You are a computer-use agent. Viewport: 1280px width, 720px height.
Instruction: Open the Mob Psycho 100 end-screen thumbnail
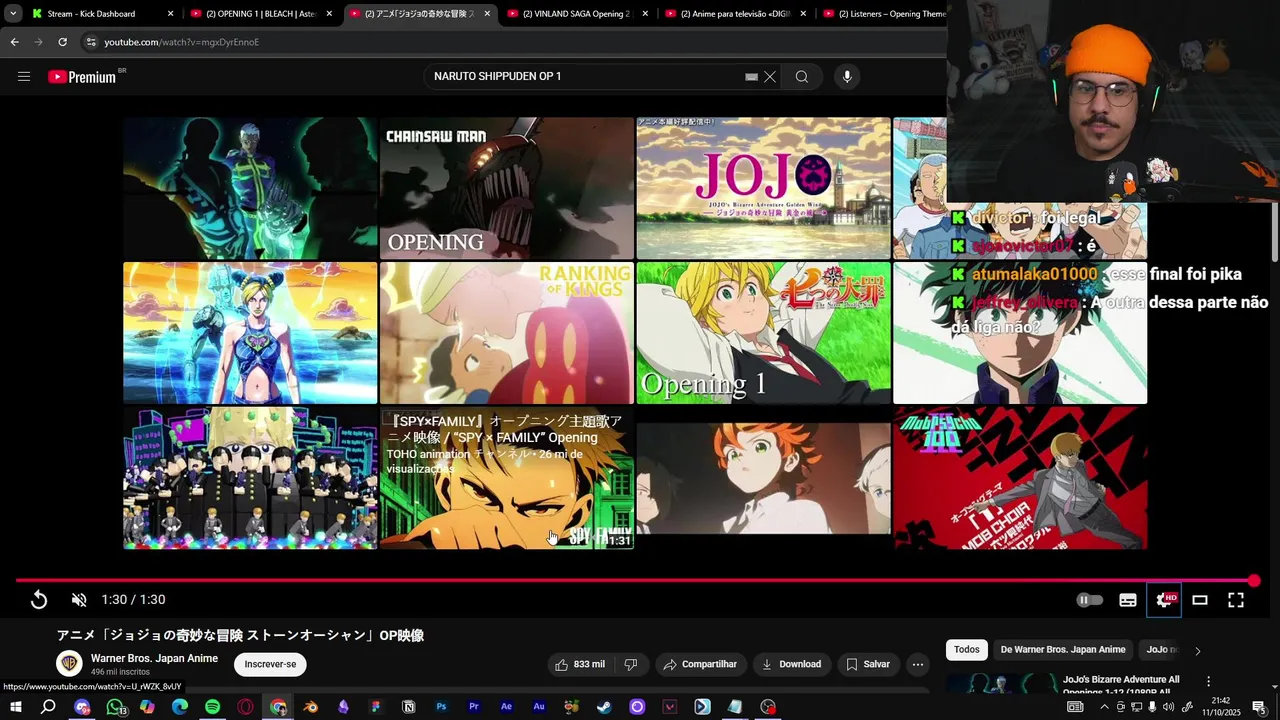(1020, 478)
